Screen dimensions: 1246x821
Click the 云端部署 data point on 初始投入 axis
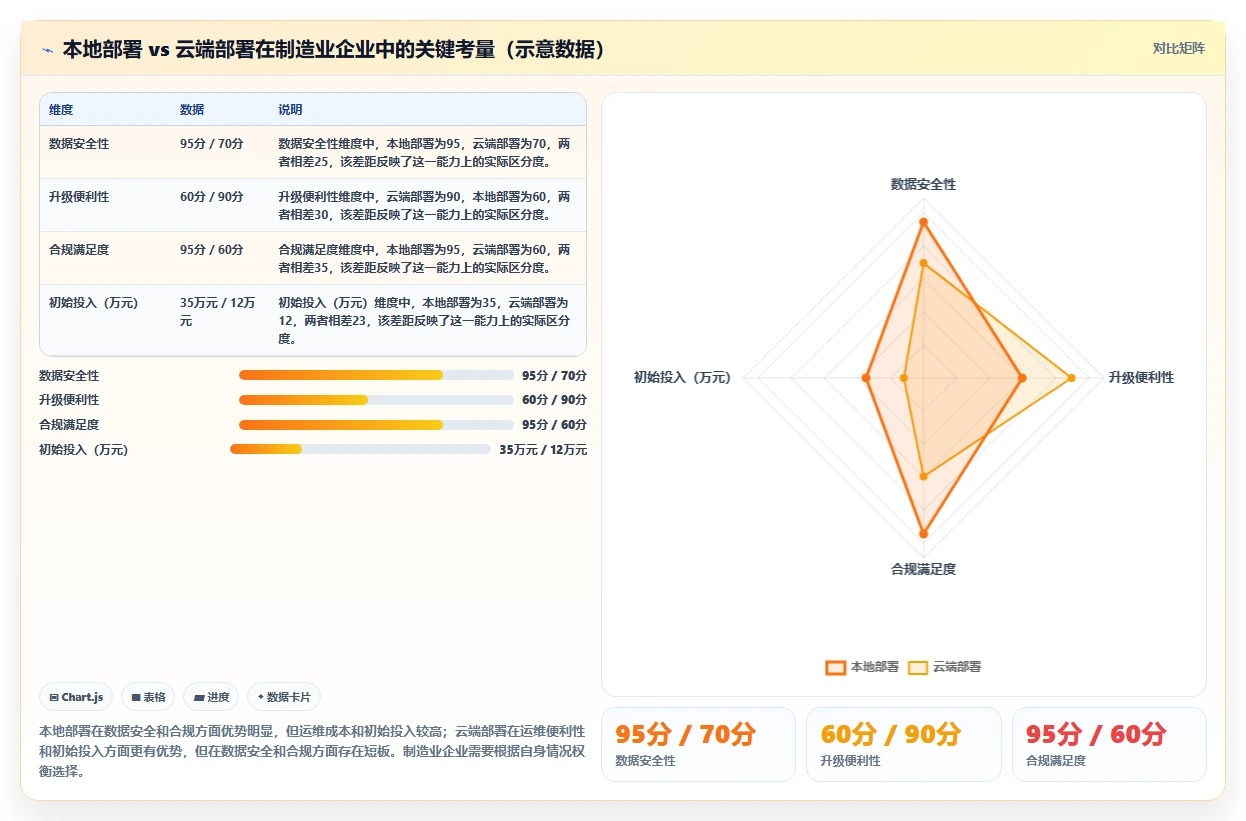(x=904, y=378)
